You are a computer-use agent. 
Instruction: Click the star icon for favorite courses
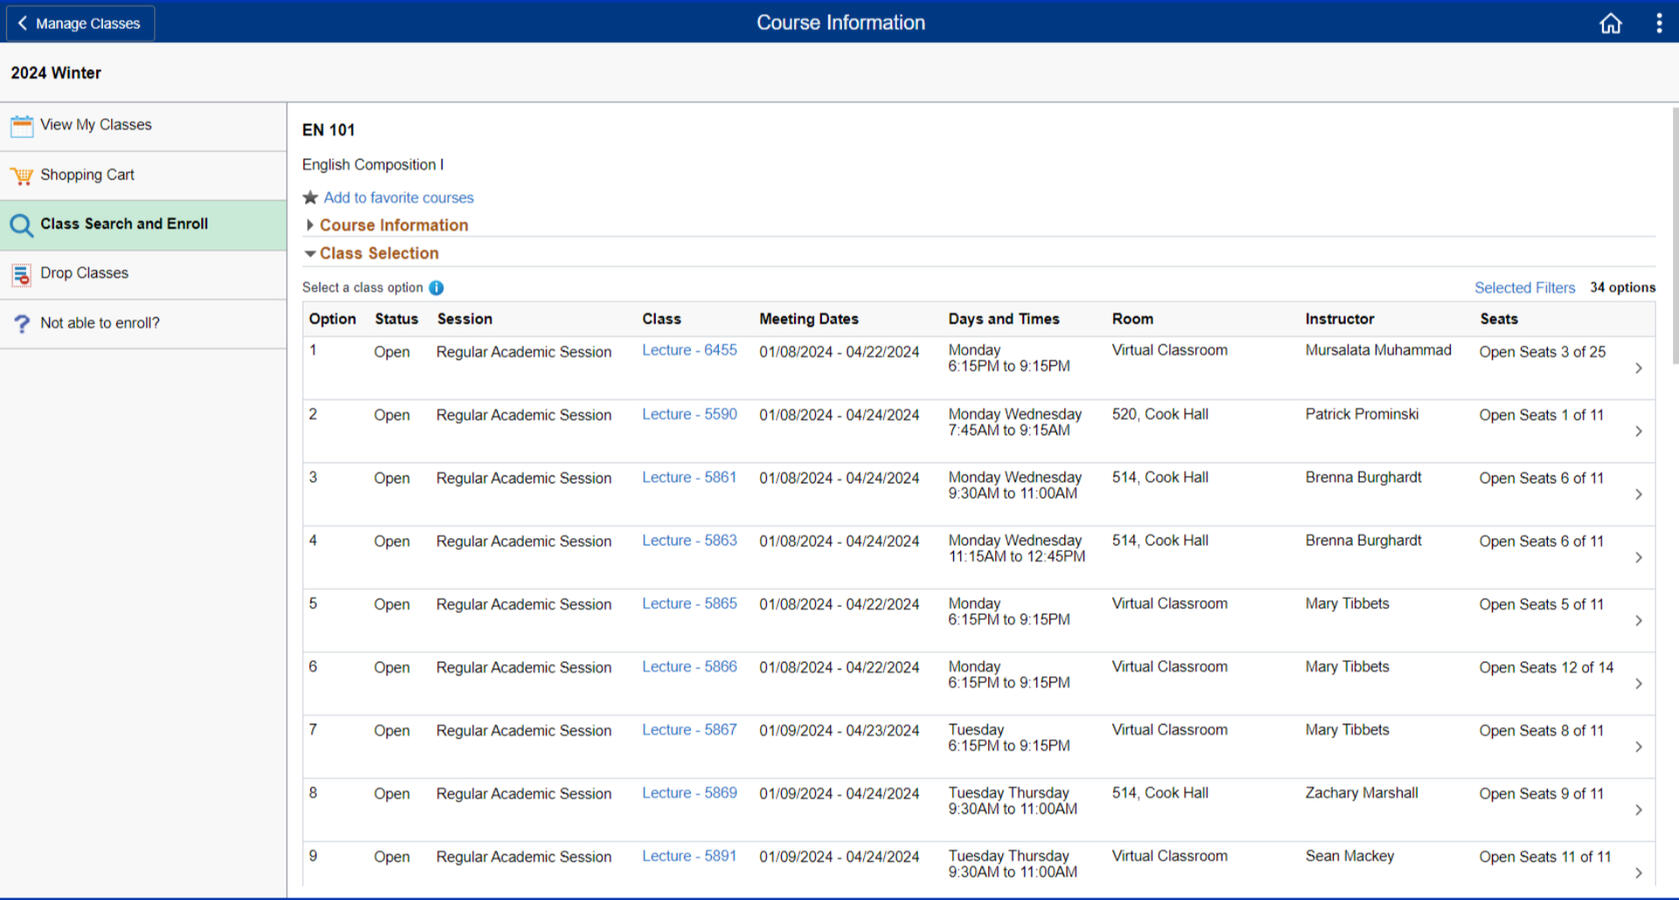tap(310, 198)
